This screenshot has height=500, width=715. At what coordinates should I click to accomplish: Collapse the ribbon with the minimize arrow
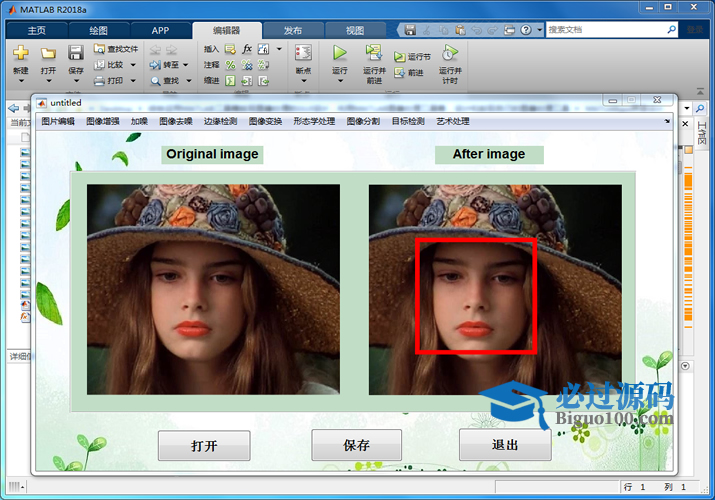[700, 92]
